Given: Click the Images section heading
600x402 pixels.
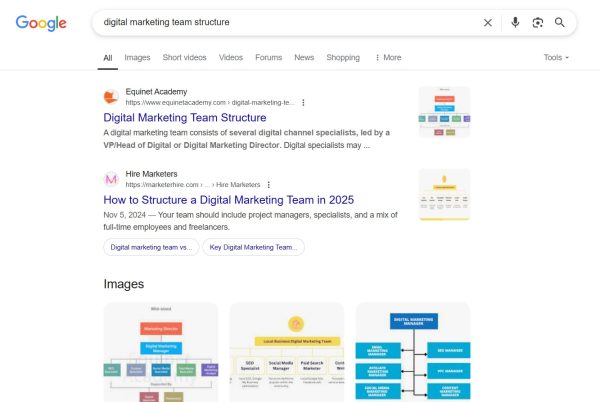Looking at the screenshot, I should [124, 284].
